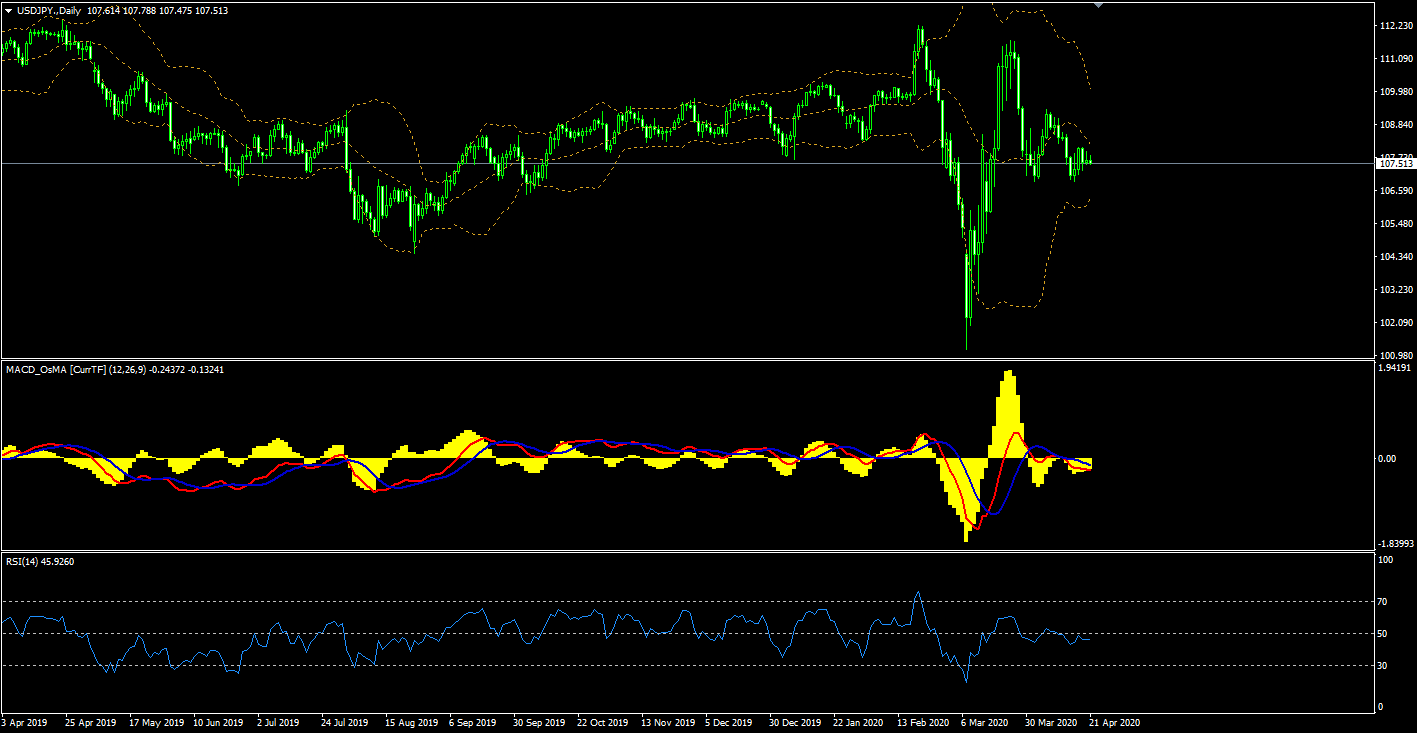This screenshot has height=733, width=1417.
Task: Click the 17 May 2019 date label
Action: coord(159,722)
